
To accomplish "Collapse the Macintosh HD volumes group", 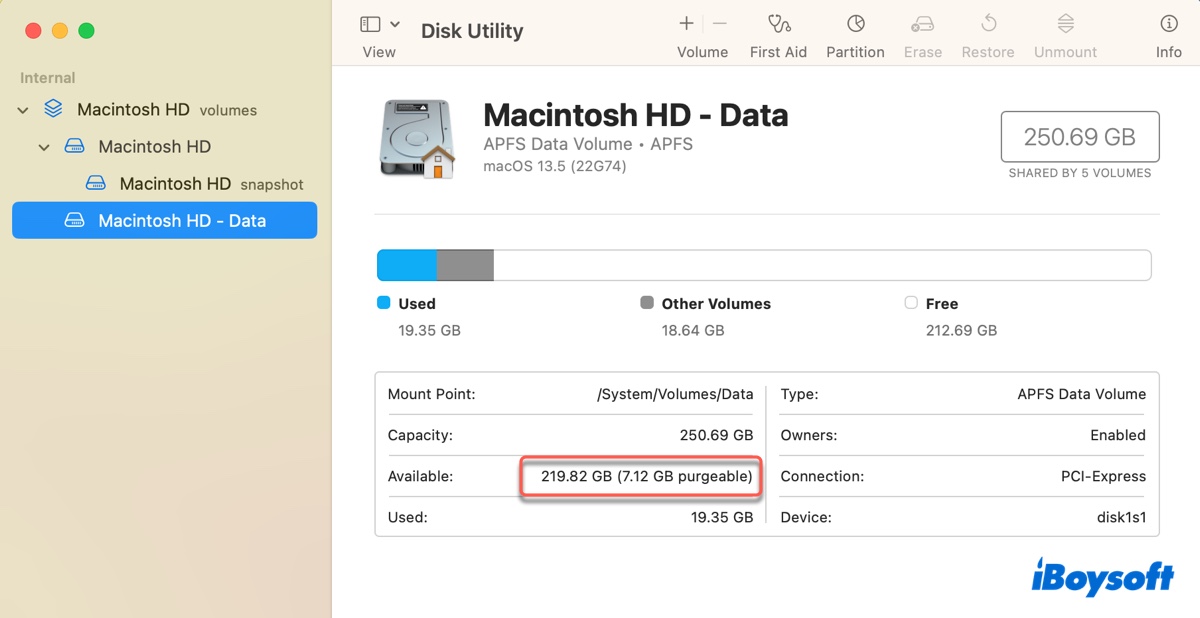I will (23, 110).
